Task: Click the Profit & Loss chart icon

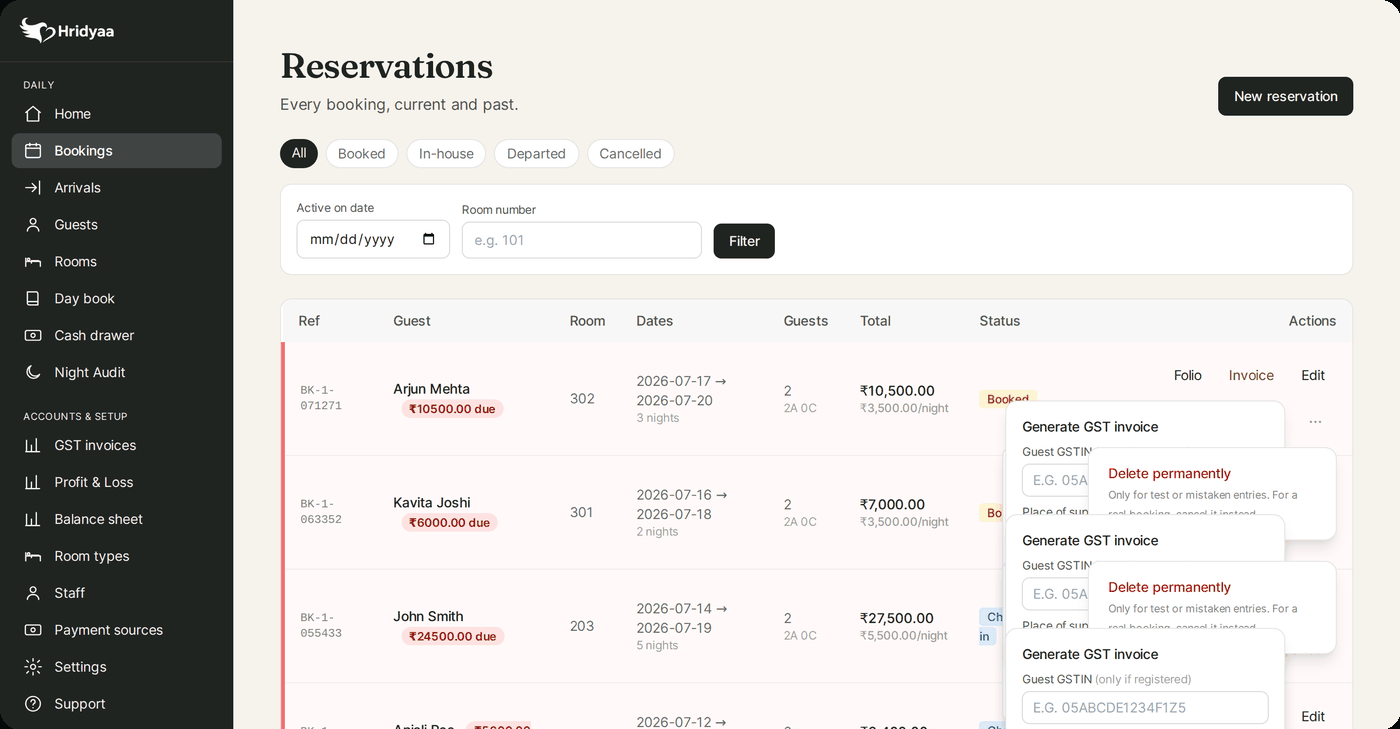Action: click(x=33, y=483)
